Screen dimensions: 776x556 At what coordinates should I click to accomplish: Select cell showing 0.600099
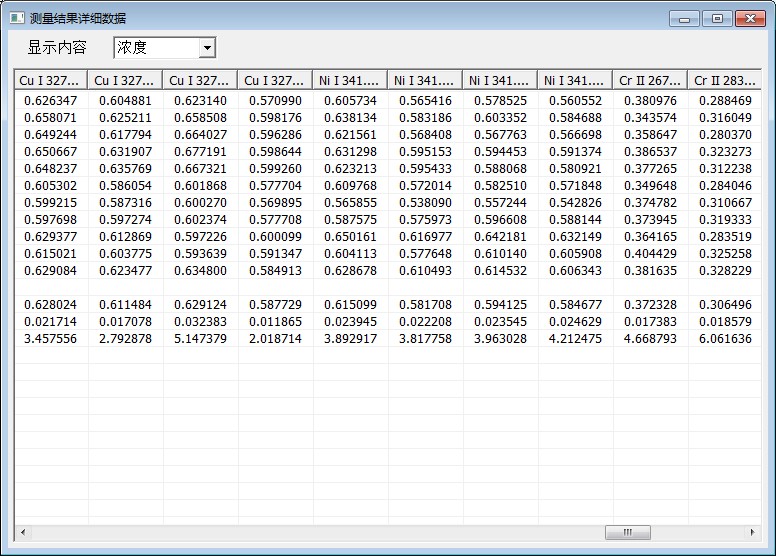click(275, 237)
